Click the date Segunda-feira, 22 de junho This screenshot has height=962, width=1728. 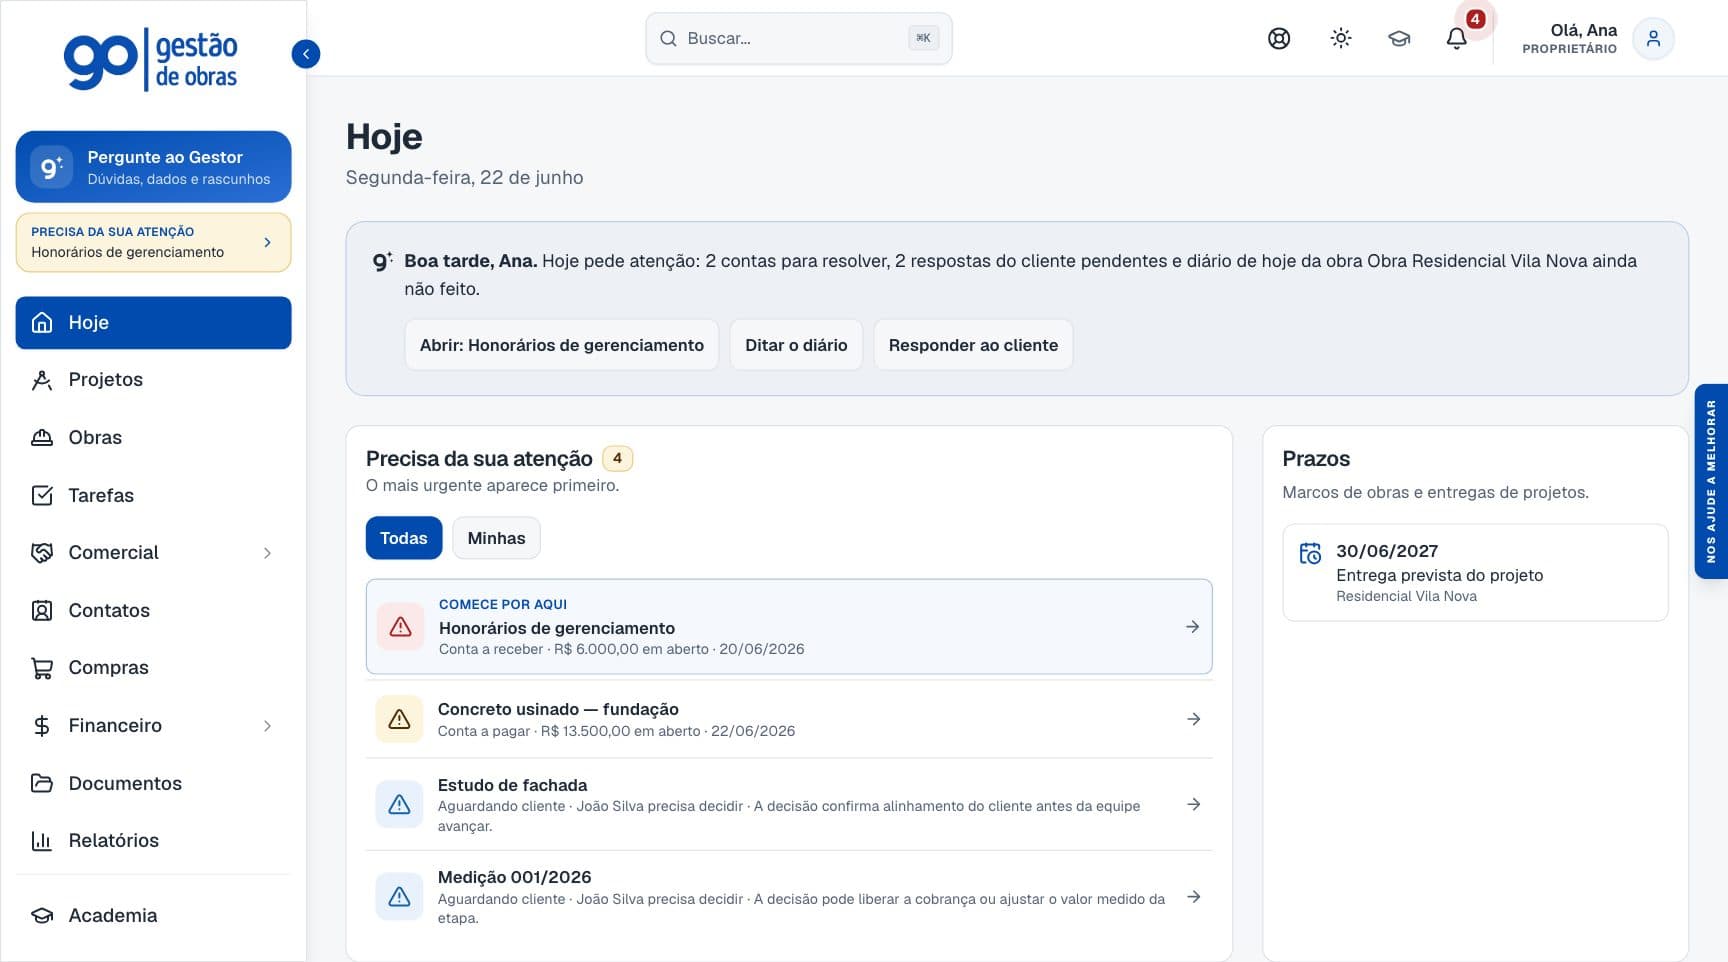click(464, 178)
